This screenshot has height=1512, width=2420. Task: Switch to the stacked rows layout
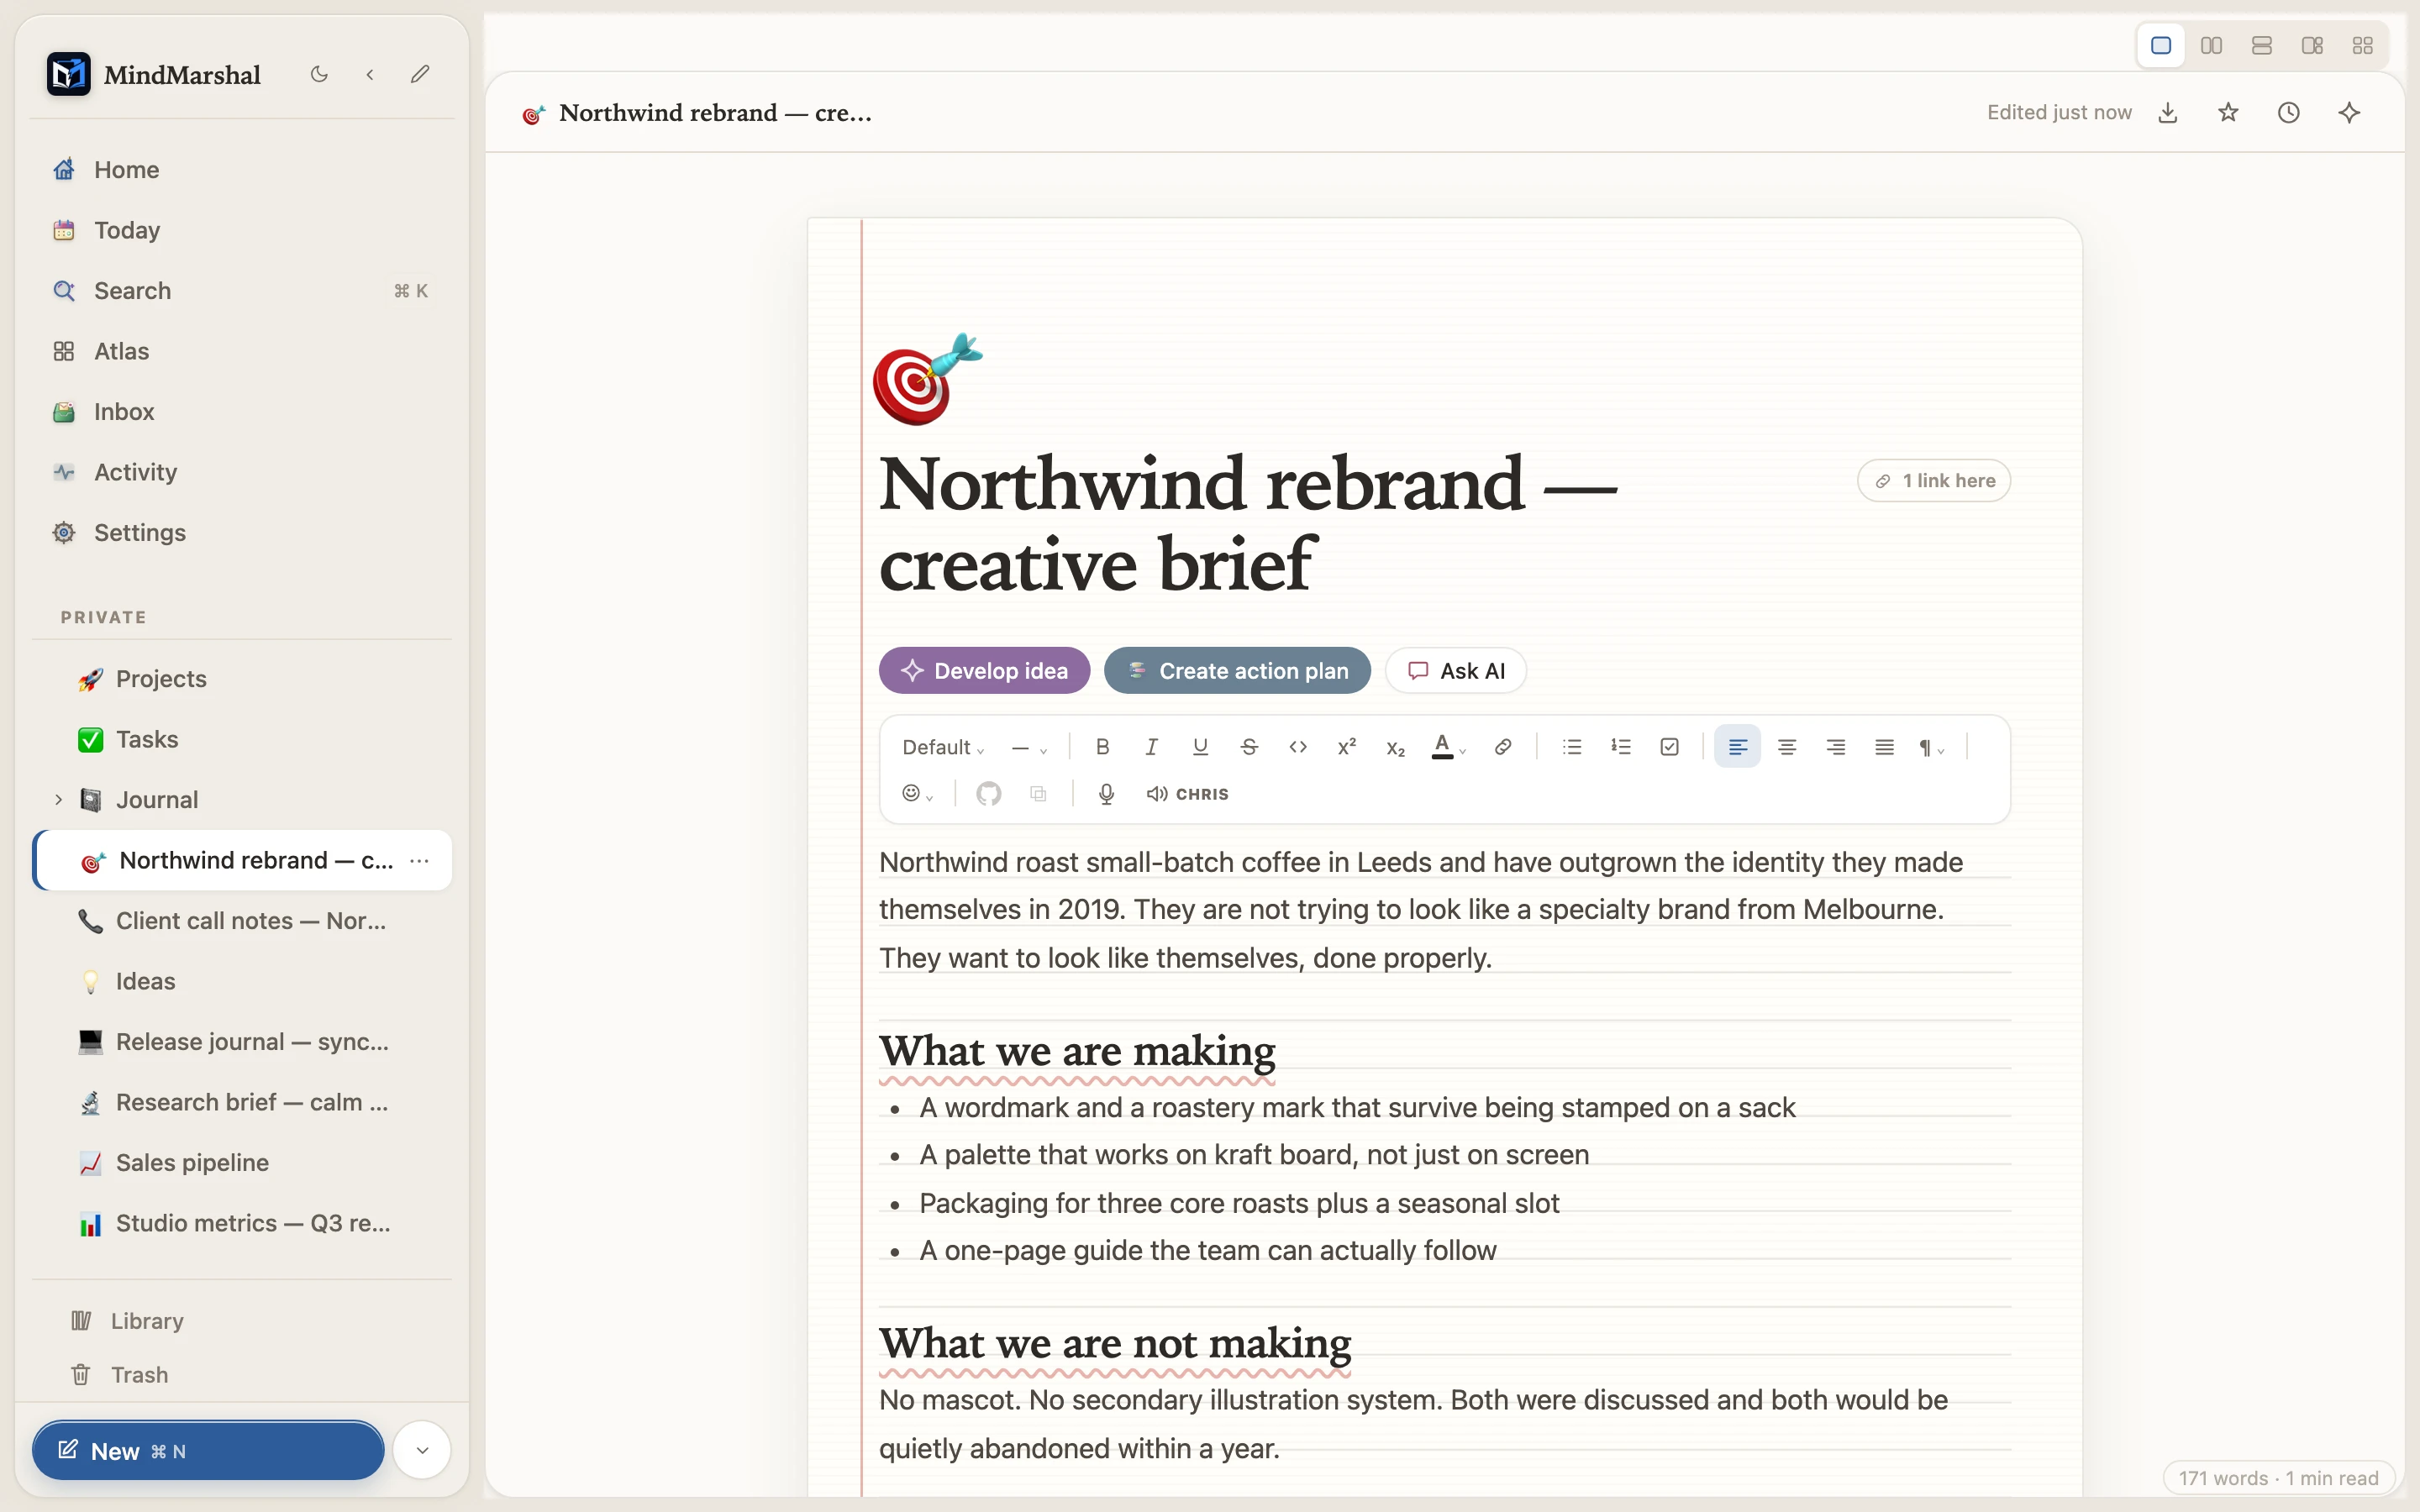click(x=2262, y=46)
